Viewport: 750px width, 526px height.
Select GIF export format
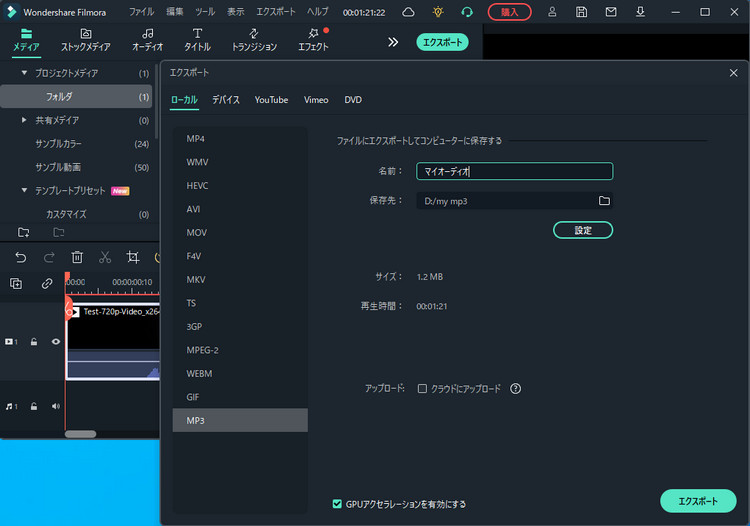click(240, 397)
